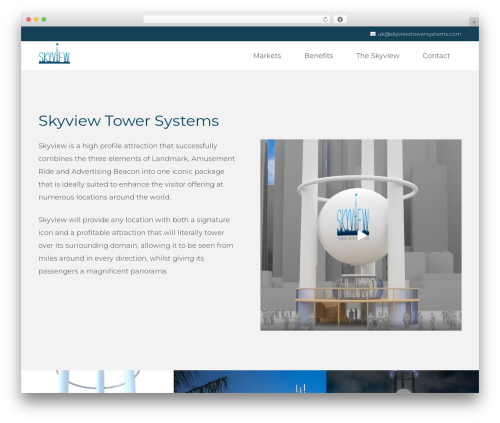This screenshot has width=500, height=423.
Task: Click the Skyview logo in header
Action: click(x=54, y=53)
